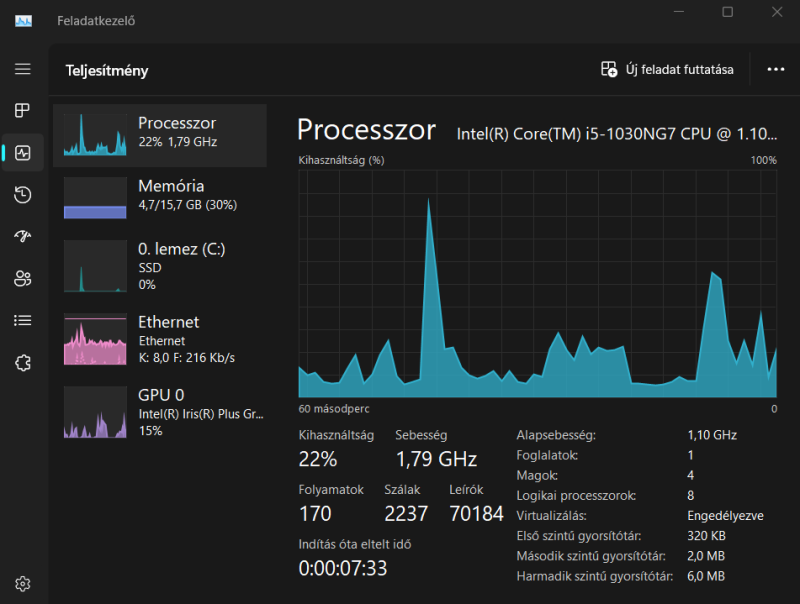Select the Memória performance item
Viewport: 800px width, 604px height.
[x=160, y=198]
